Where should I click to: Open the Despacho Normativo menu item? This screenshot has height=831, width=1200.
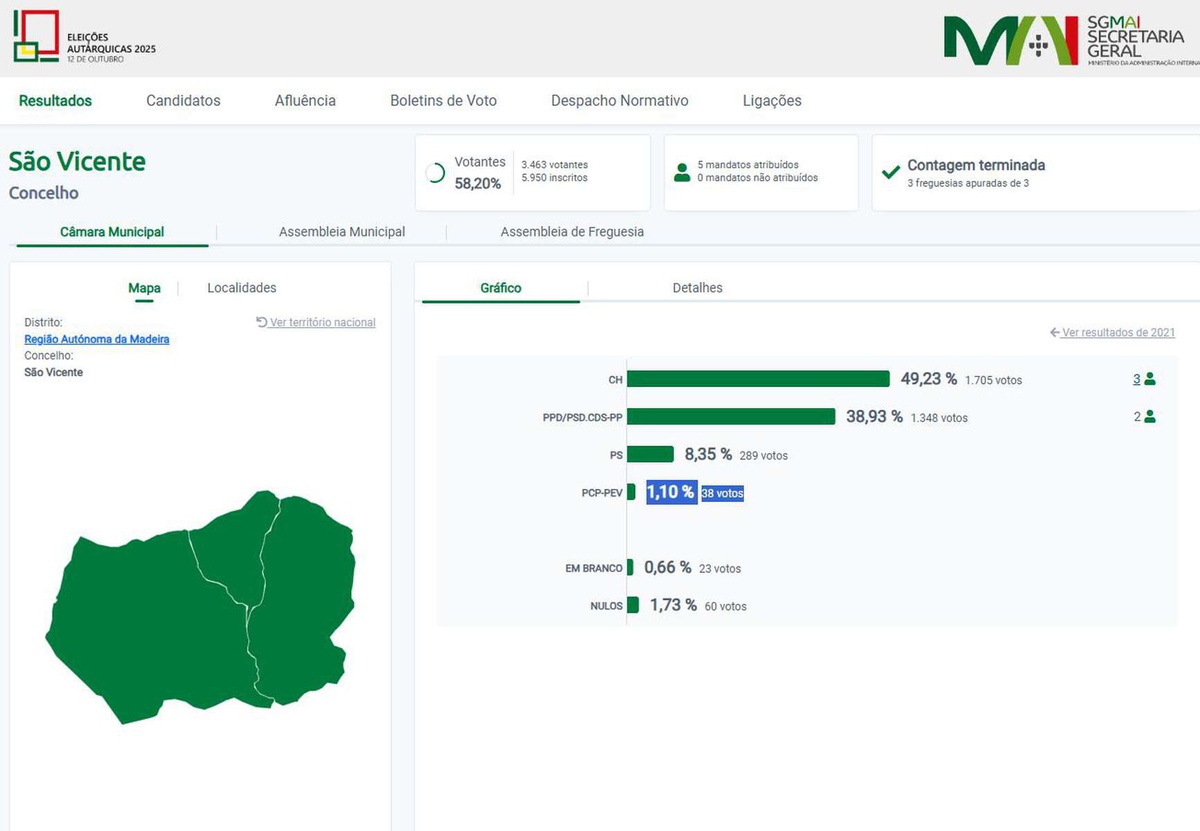pyautogui.click(x=619, y=101)
